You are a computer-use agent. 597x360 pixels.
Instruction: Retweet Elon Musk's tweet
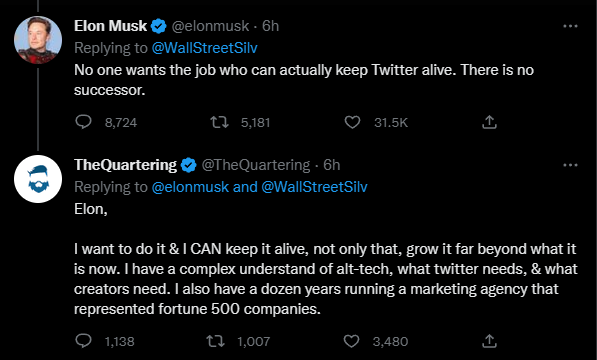(x=219, y=122)
